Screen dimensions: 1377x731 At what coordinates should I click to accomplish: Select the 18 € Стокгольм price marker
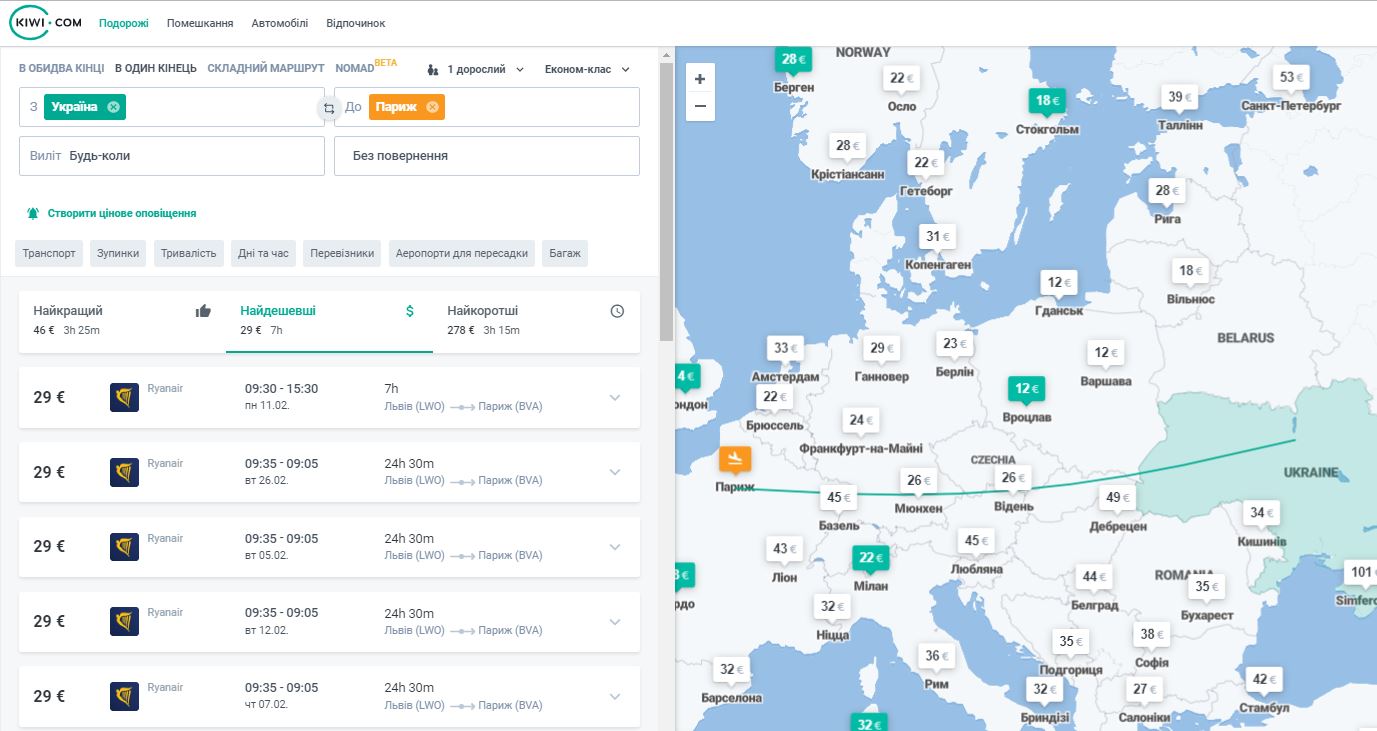[1047, 101]
